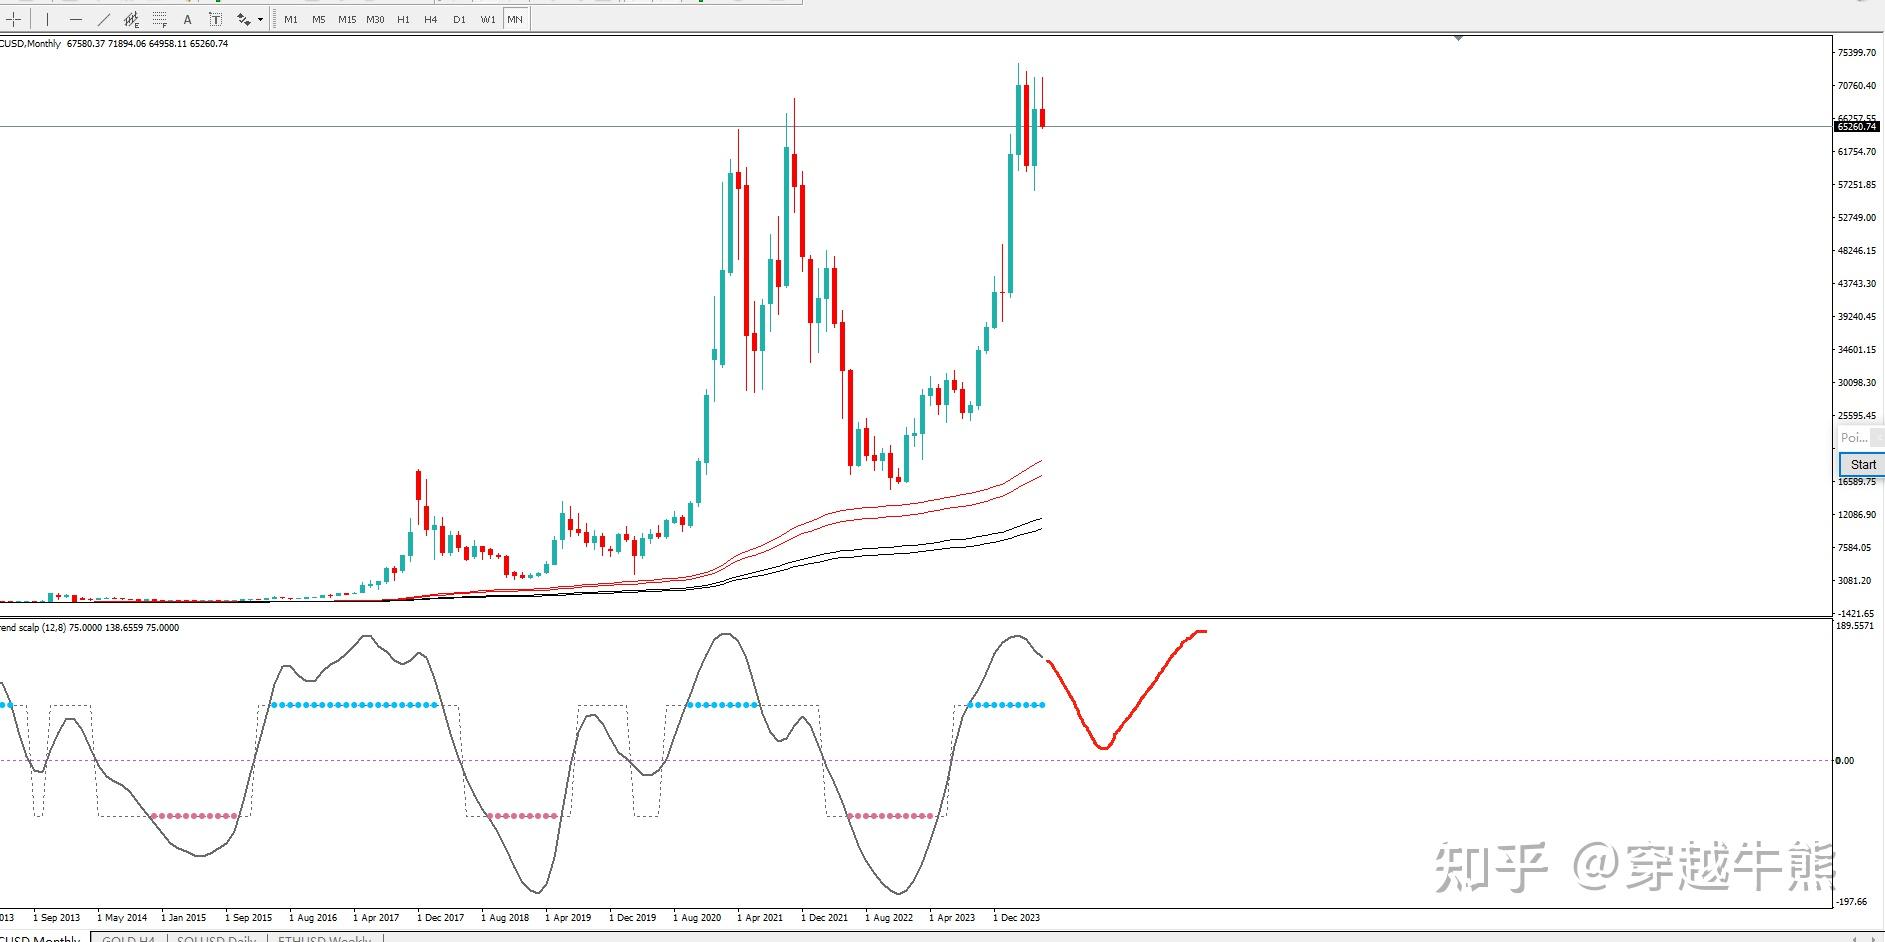Click the Start button
This screenshot has width=1885, height=942.
[1862, 464]
